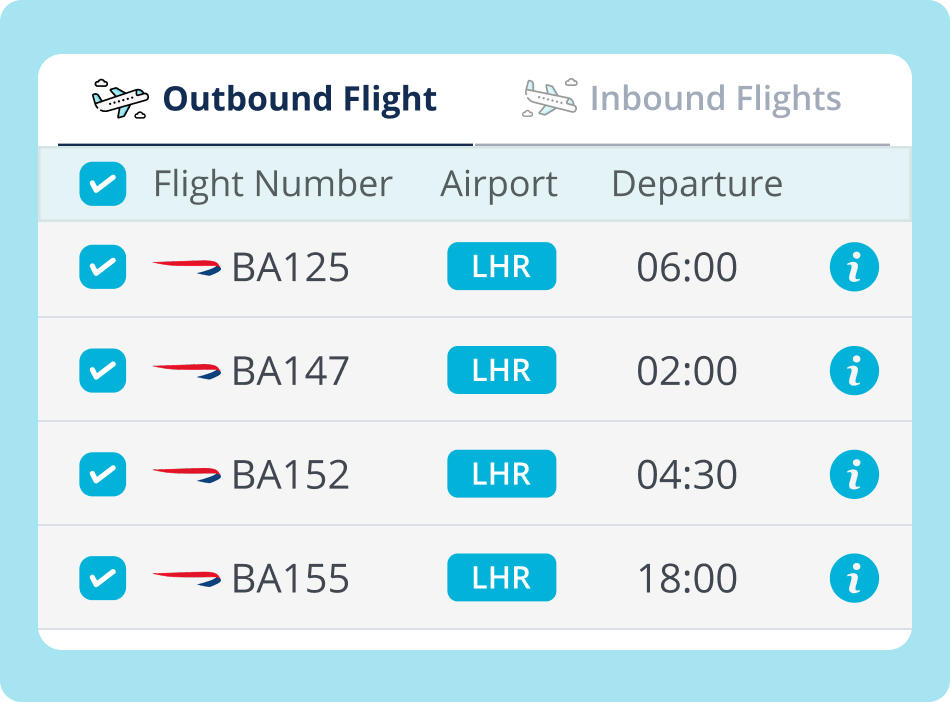Click the plane icon beside Inbound Flights
The width and height of the screenshot is (950, 702).
[551, 96]
